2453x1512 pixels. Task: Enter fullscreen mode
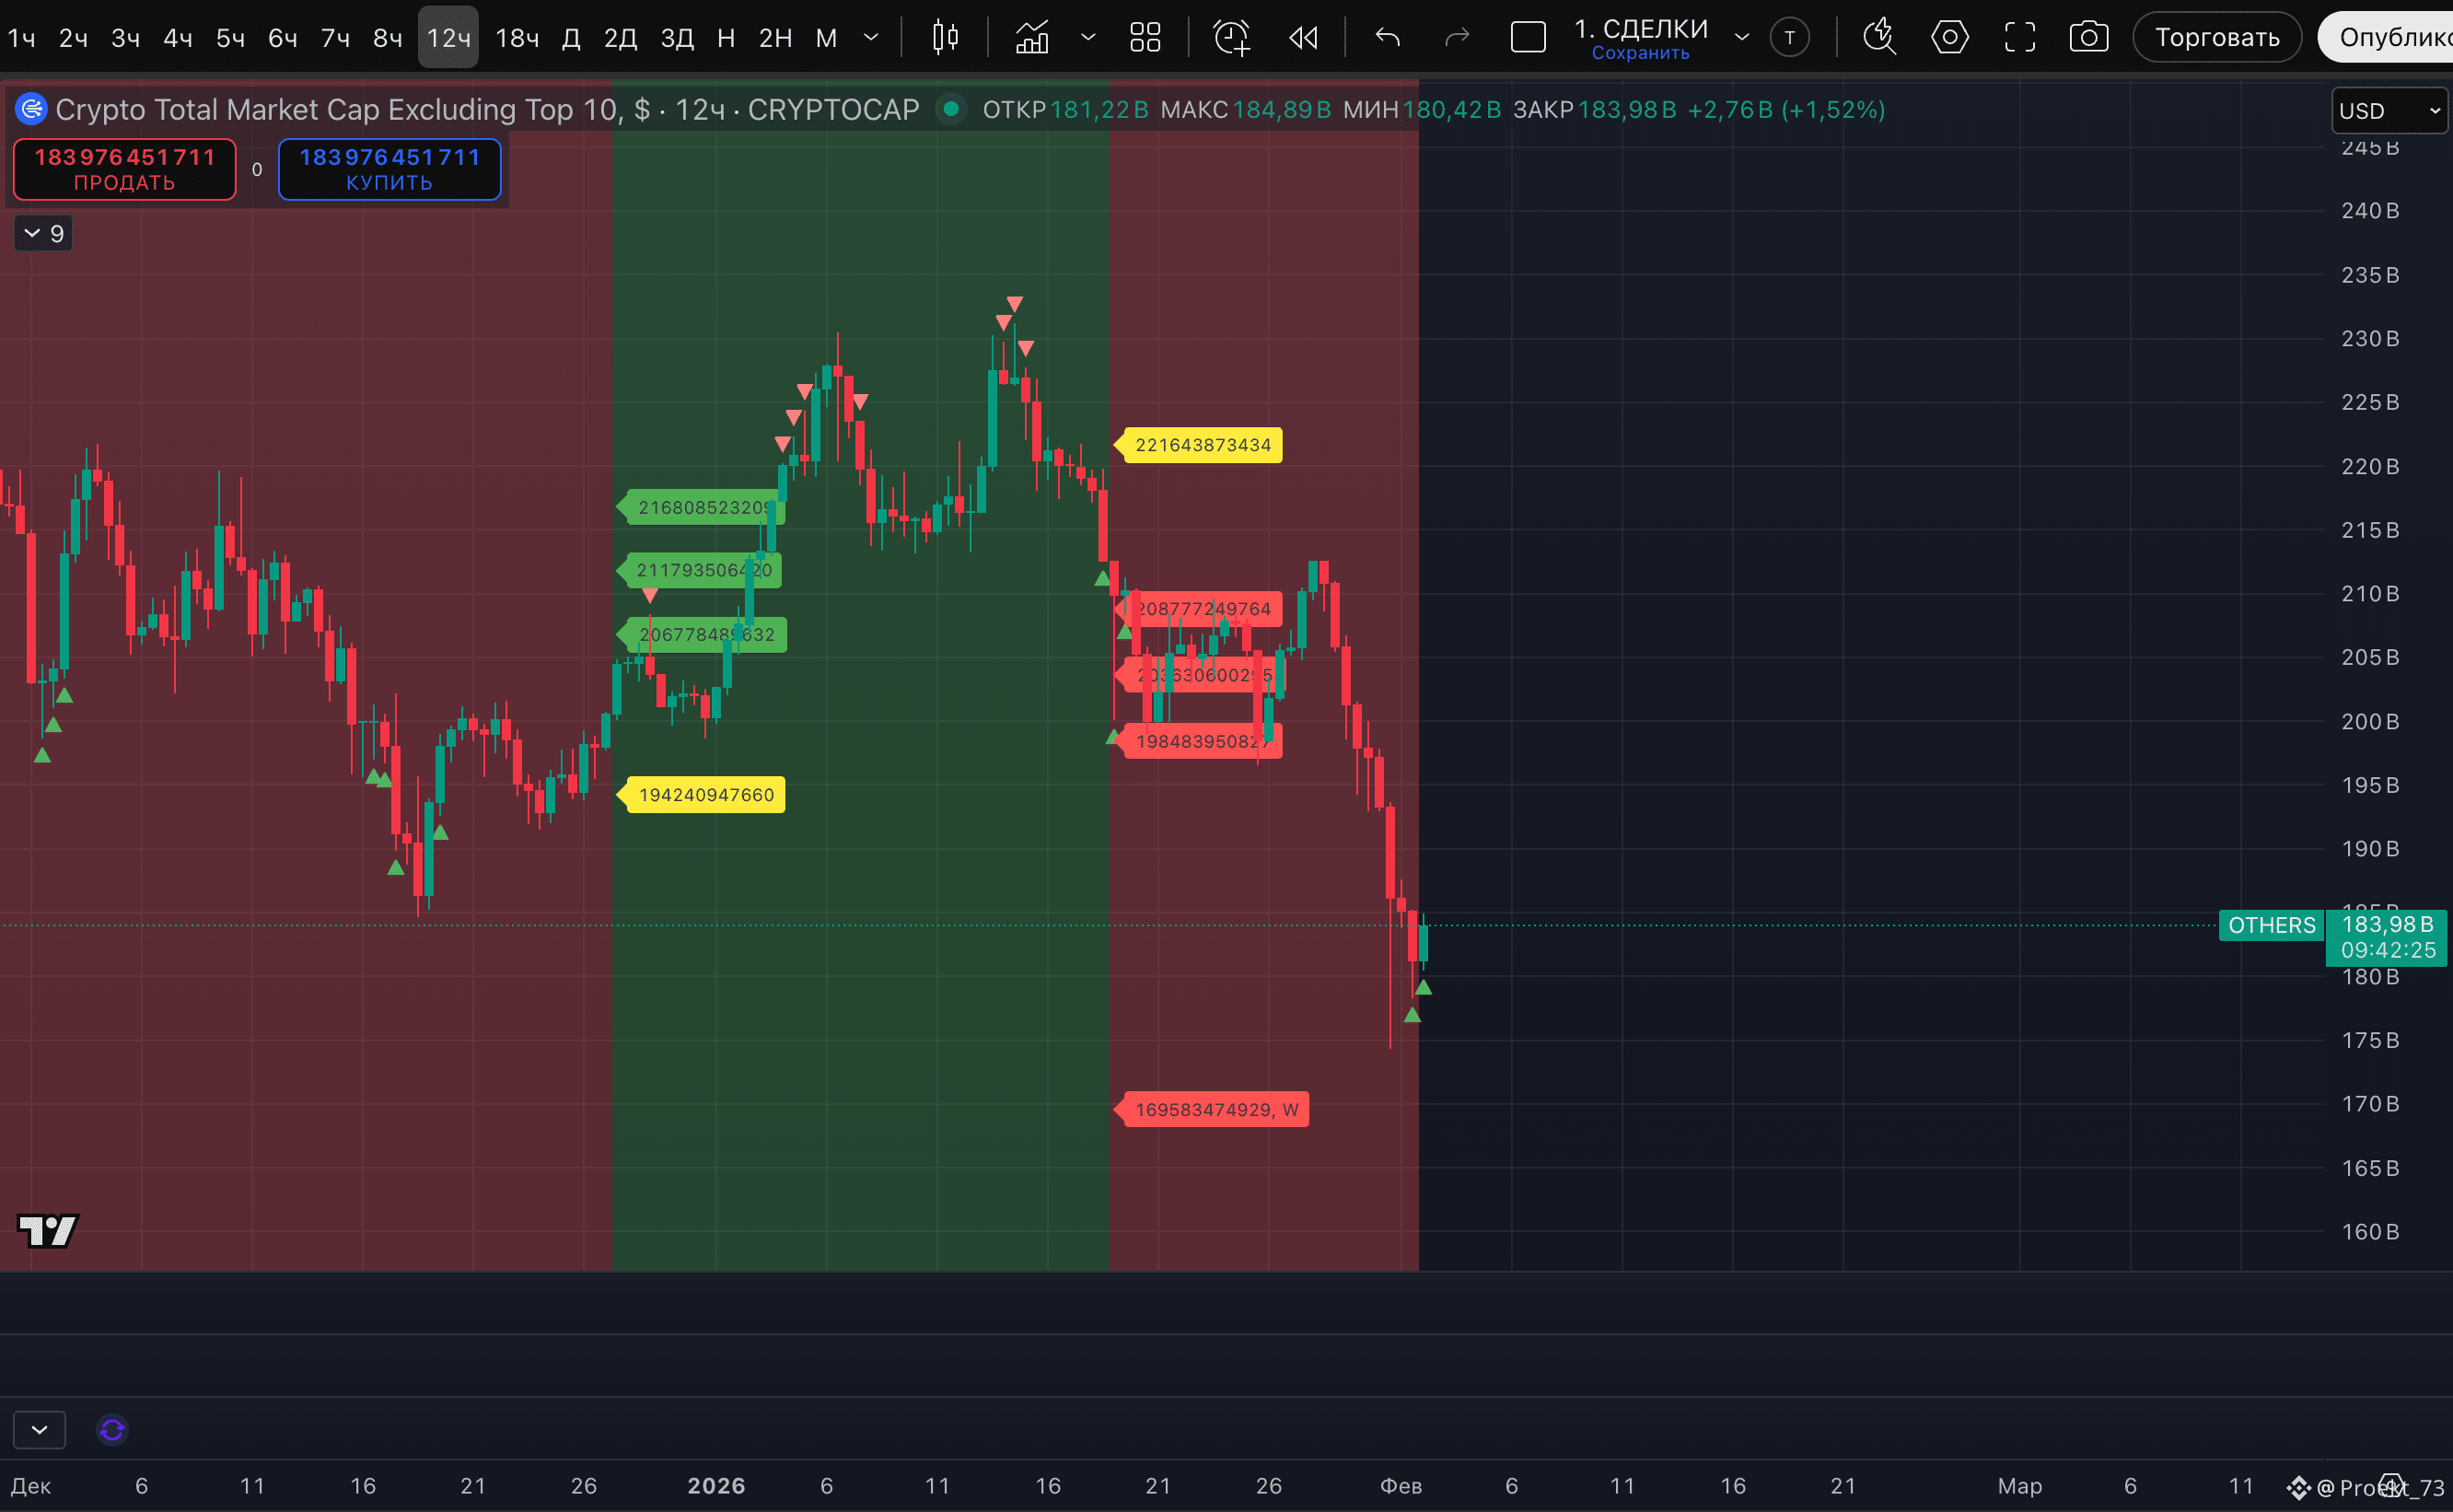2019,38
